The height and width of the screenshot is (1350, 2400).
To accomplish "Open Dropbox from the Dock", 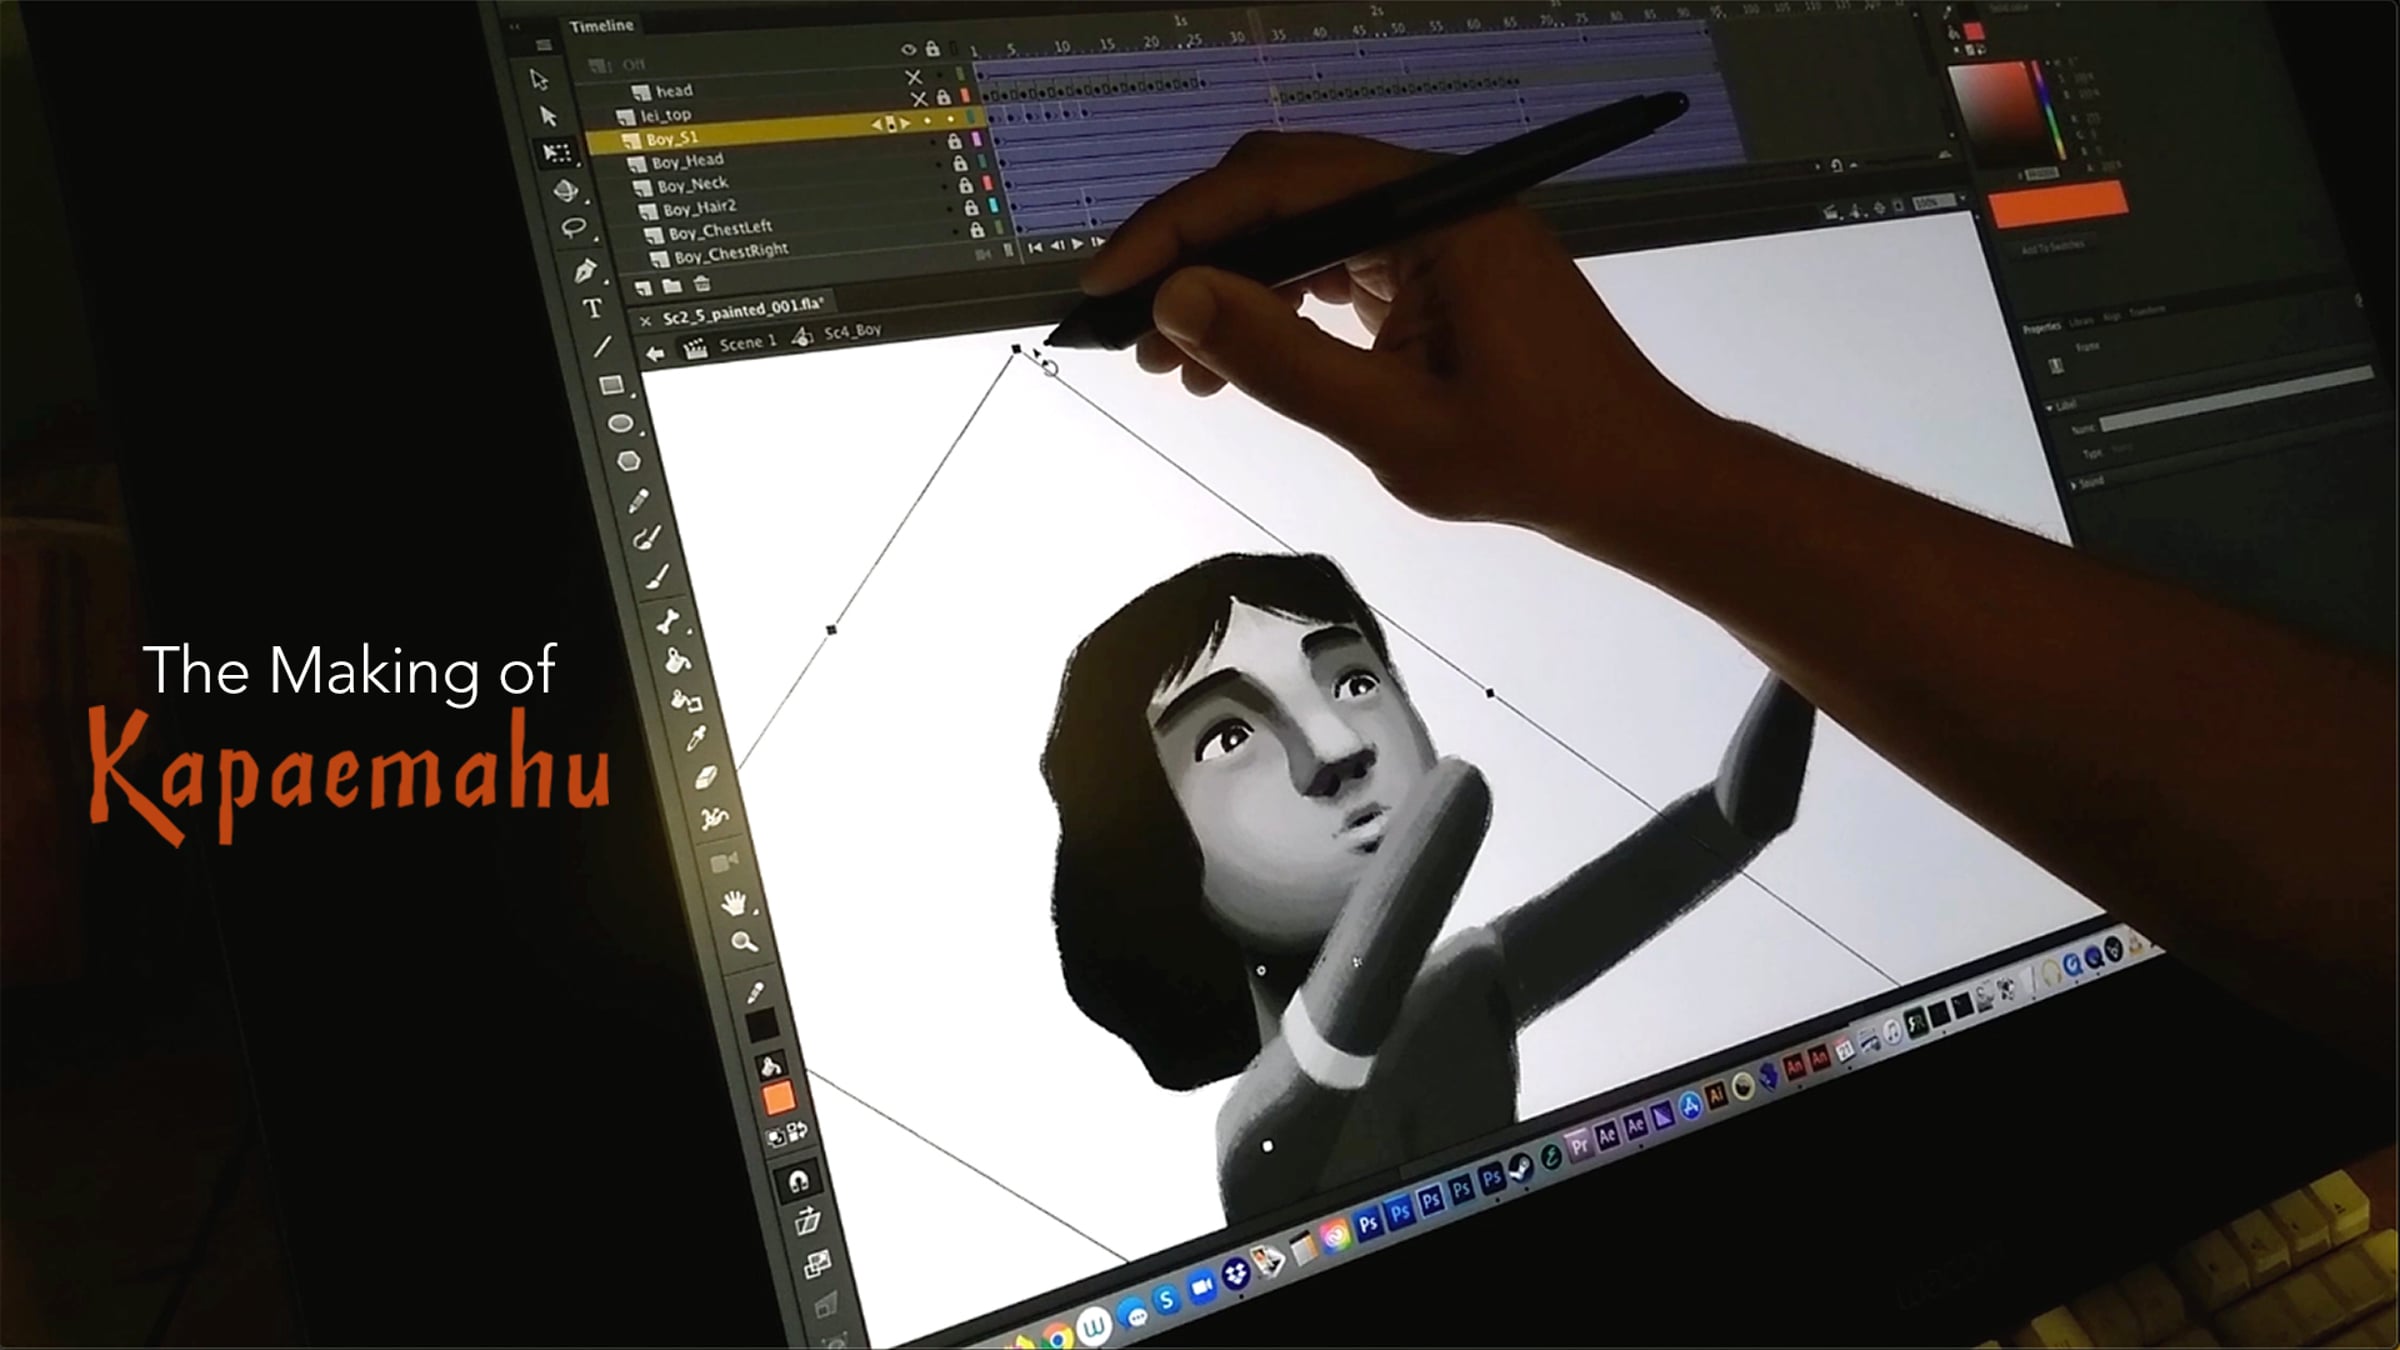I will click(x=1237, y=1273).
